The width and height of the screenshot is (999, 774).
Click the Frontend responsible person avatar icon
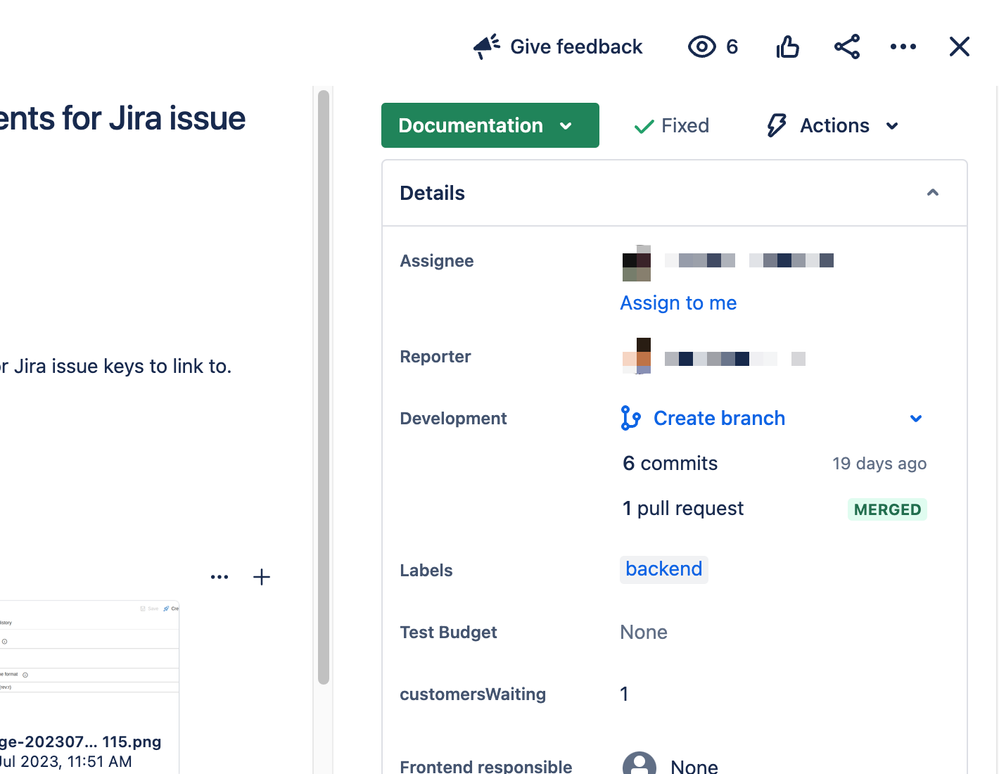[639, 764]
